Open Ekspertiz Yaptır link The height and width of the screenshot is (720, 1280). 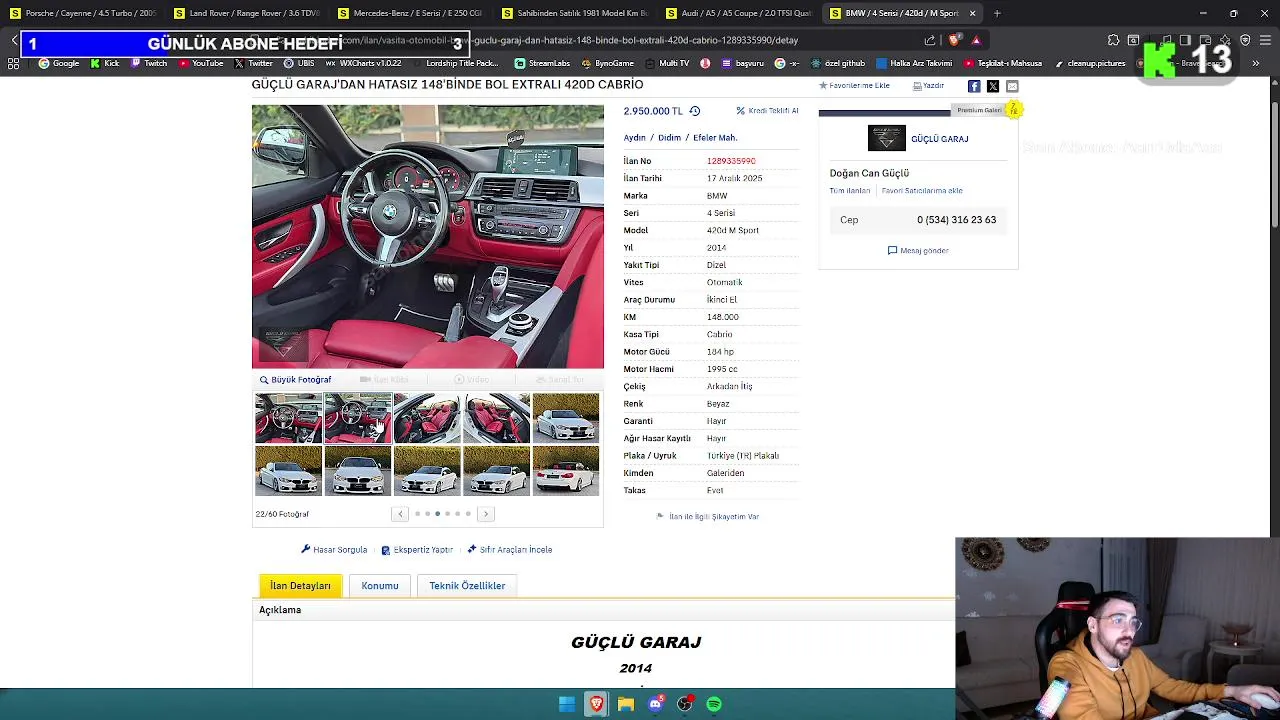pos(417,550)
